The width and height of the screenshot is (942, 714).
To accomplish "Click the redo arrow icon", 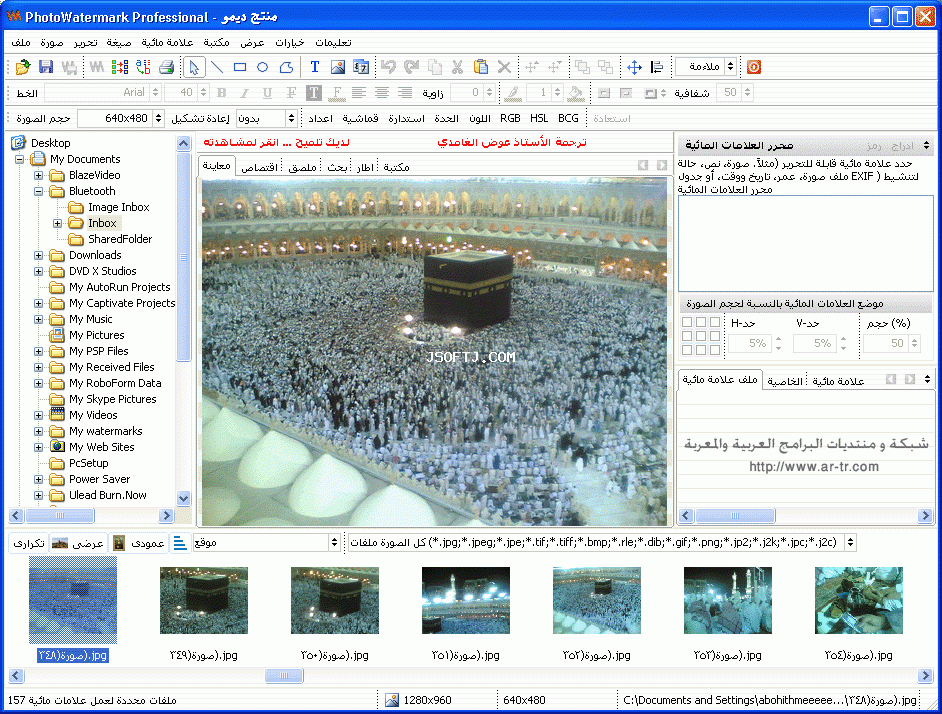I will (x=412, y=67).
